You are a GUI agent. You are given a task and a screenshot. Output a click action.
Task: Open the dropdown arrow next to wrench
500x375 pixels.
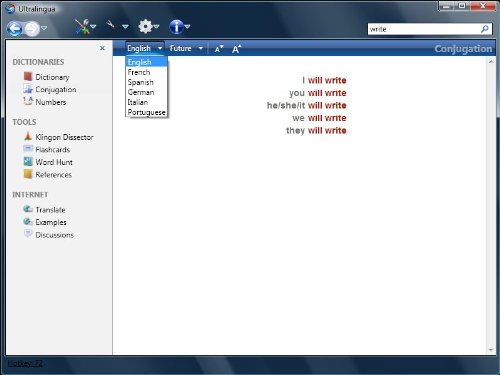(x=125, y=26)
